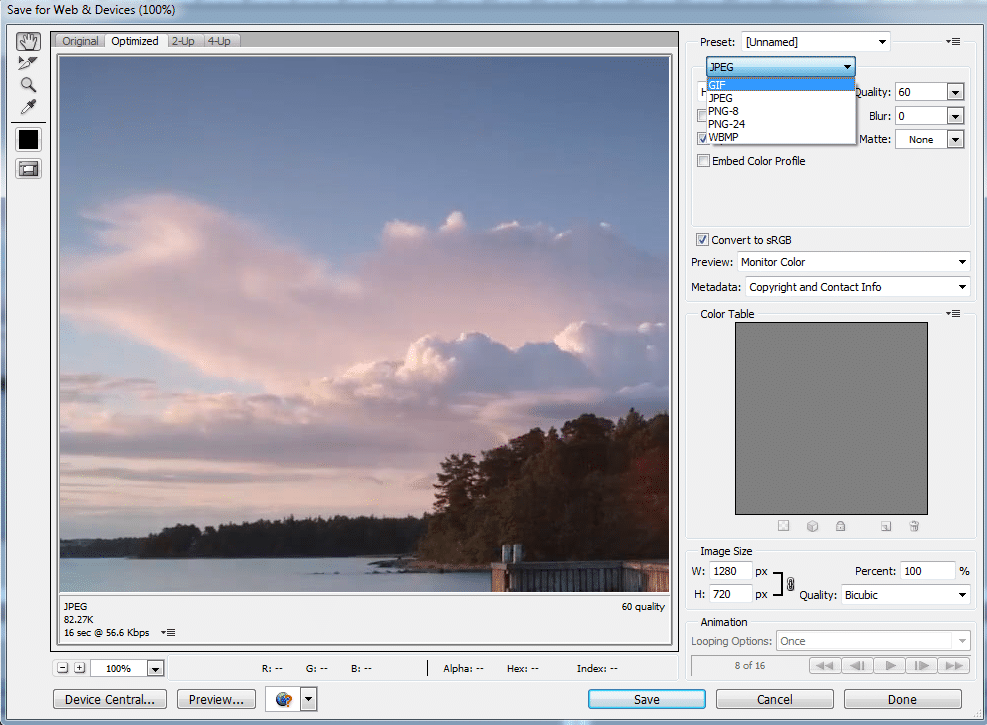Screen dimensions: 987x725
Task: Pick GIF in the format dropdown list
Action: click(x=717, y=85)
